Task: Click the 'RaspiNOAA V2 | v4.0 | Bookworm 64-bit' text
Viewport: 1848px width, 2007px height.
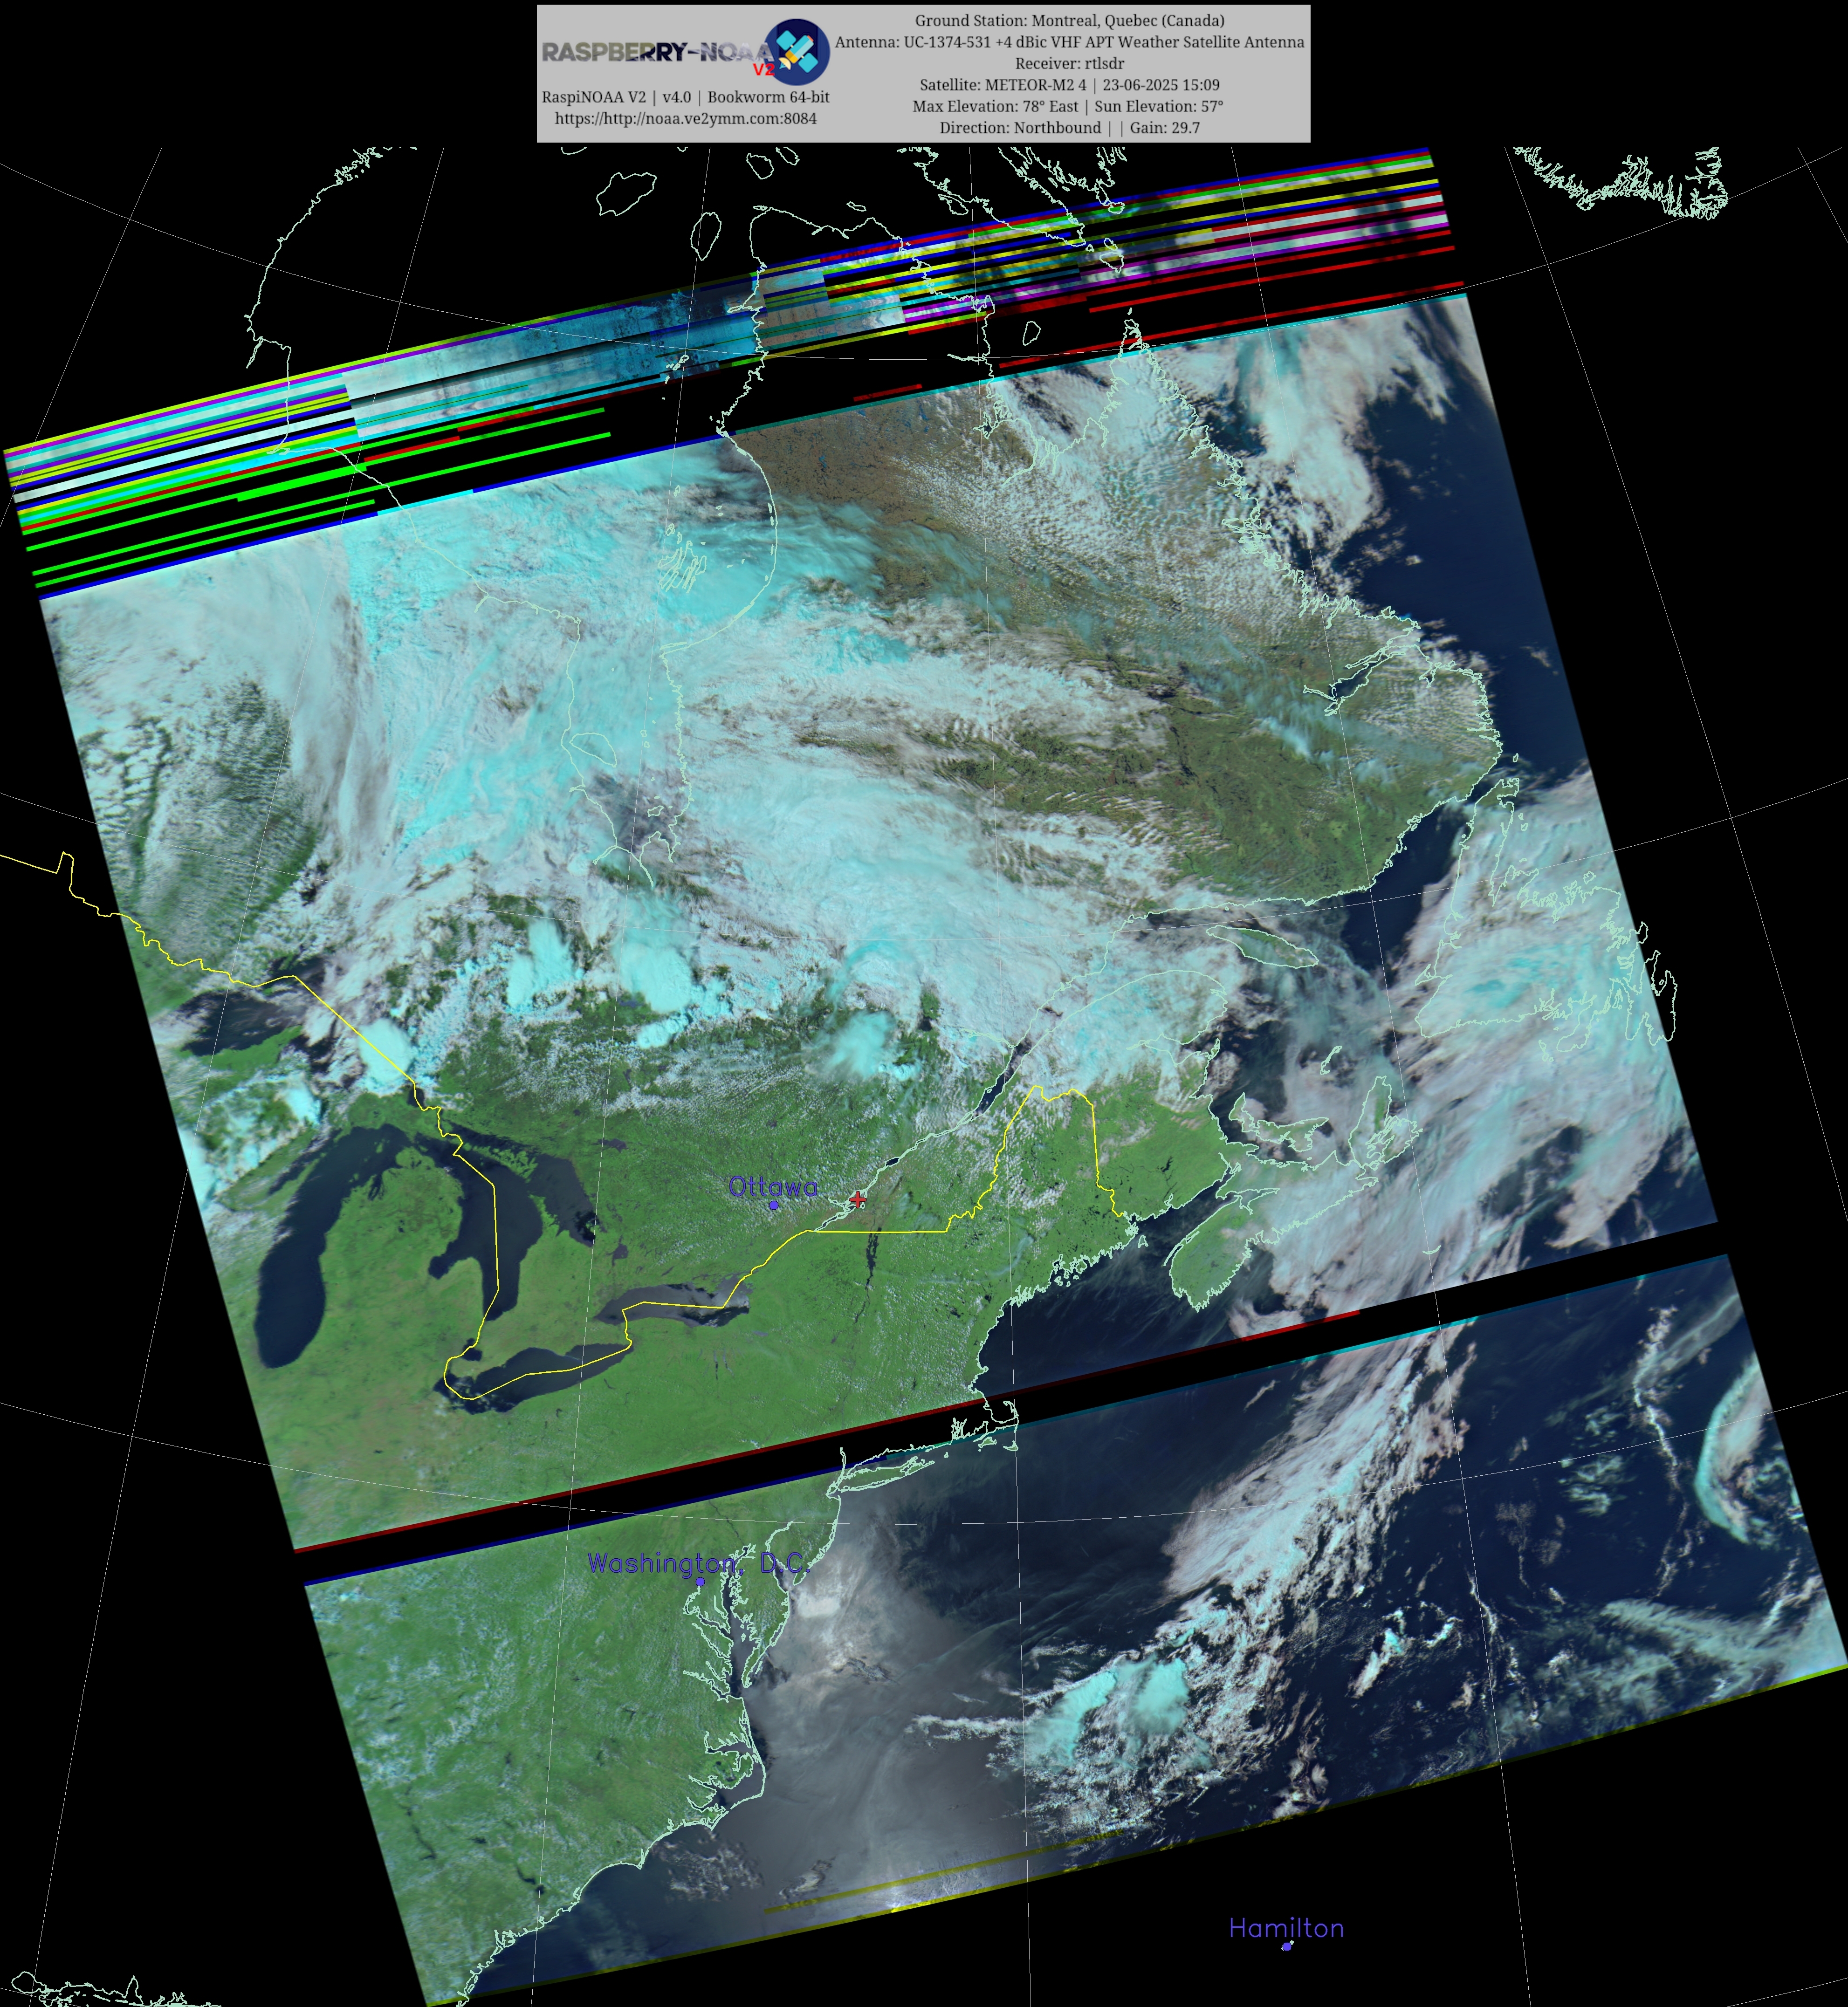Action: (x=686, y=97)
